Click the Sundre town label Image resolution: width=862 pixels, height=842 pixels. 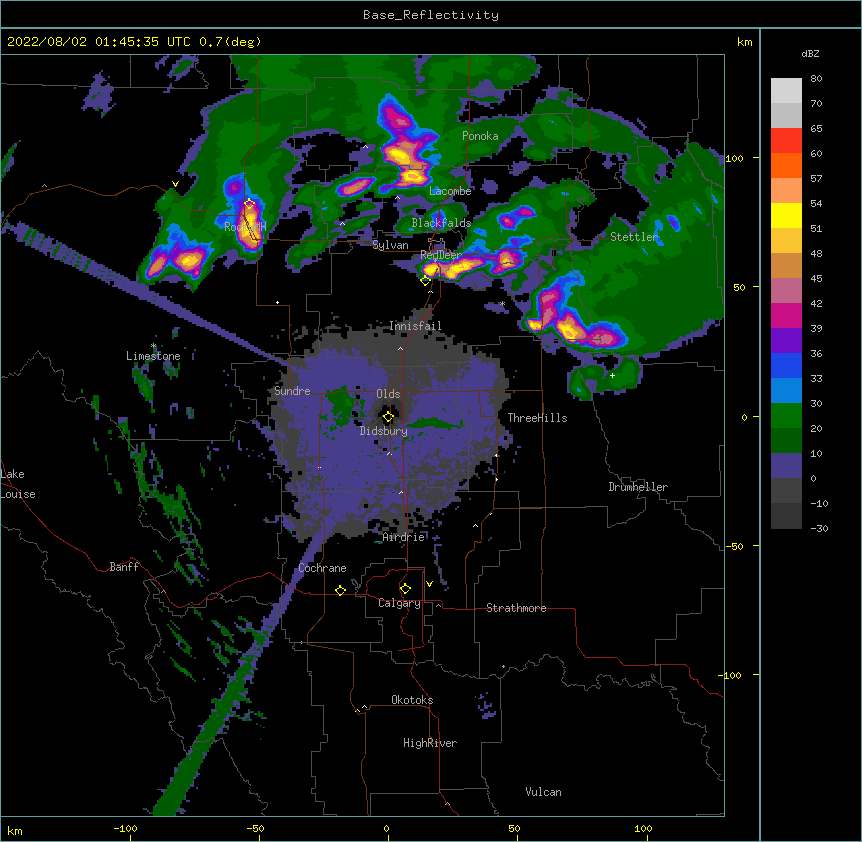[x=292, y=391]
